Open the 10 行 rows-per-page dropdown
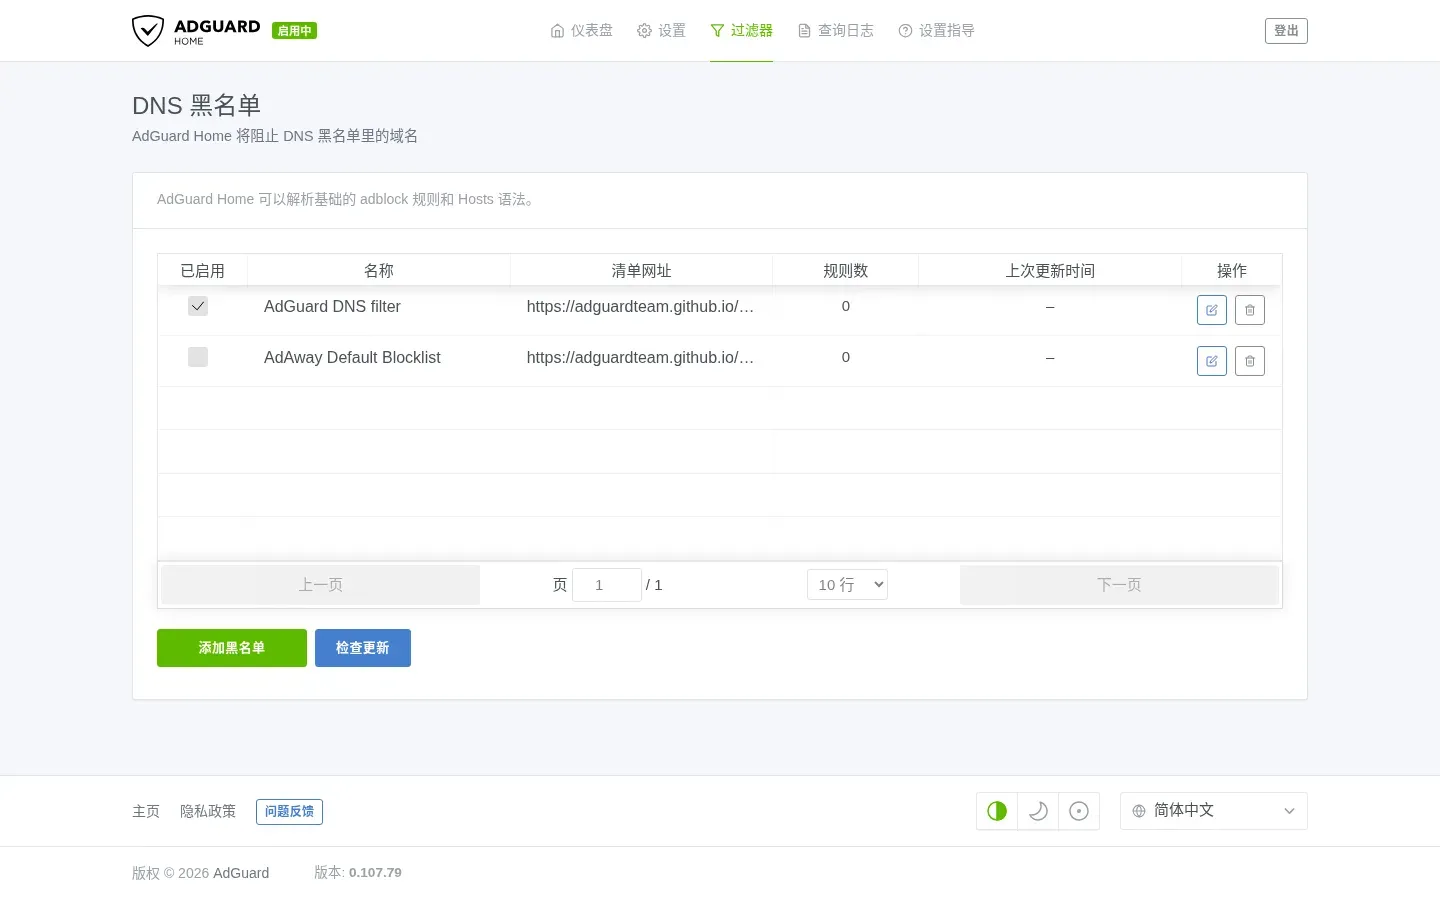 847,585
